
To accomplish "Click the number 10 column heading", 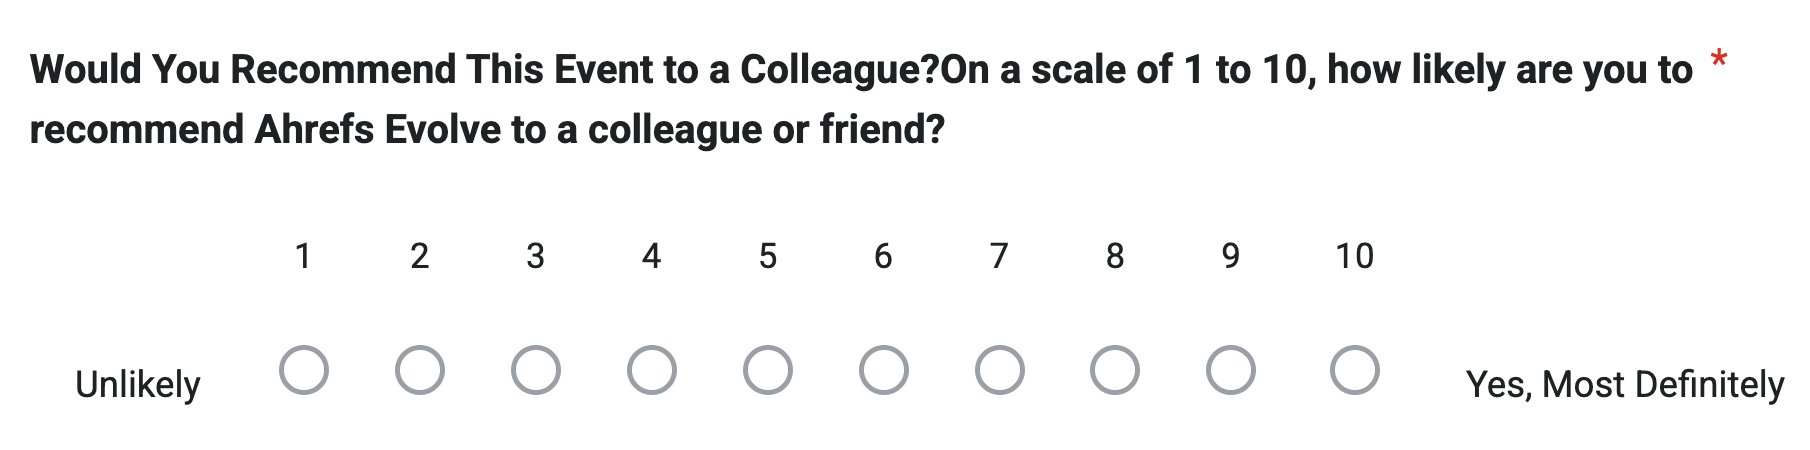I will click(x=1355, y=257).
